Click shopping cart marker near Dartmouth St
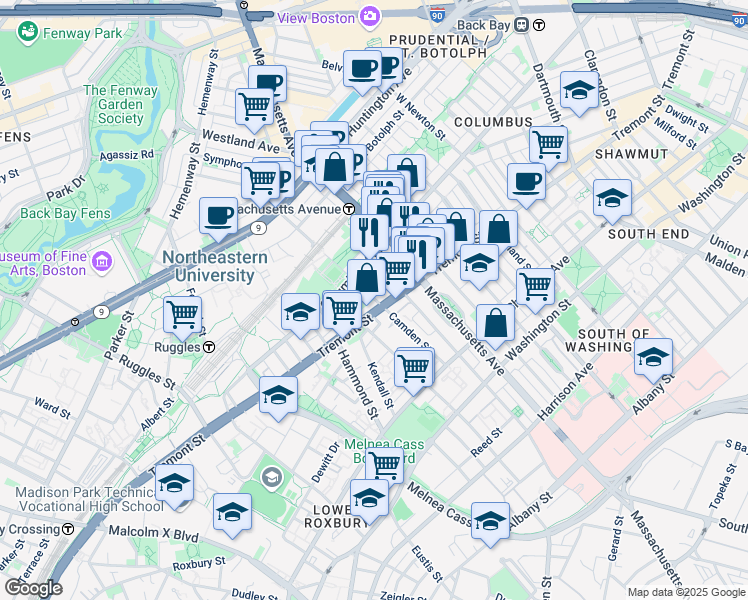This screenshot has height=600, width=748. [549, 147]
